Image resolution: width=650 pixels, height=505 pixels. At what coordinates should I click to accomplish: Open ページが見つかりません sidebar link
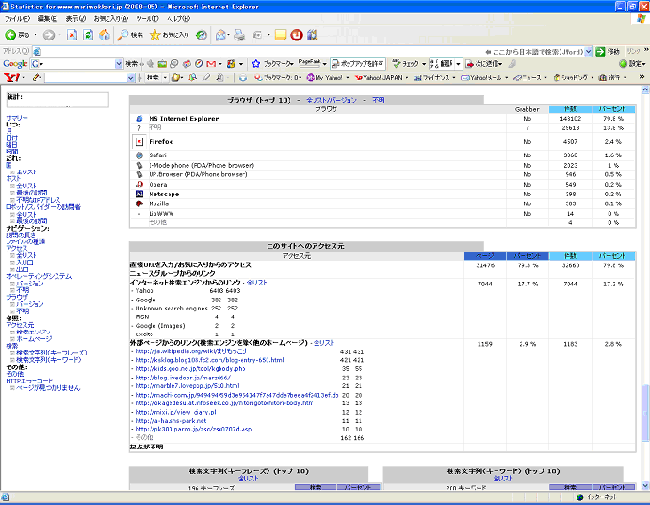[x=48, y=388]
